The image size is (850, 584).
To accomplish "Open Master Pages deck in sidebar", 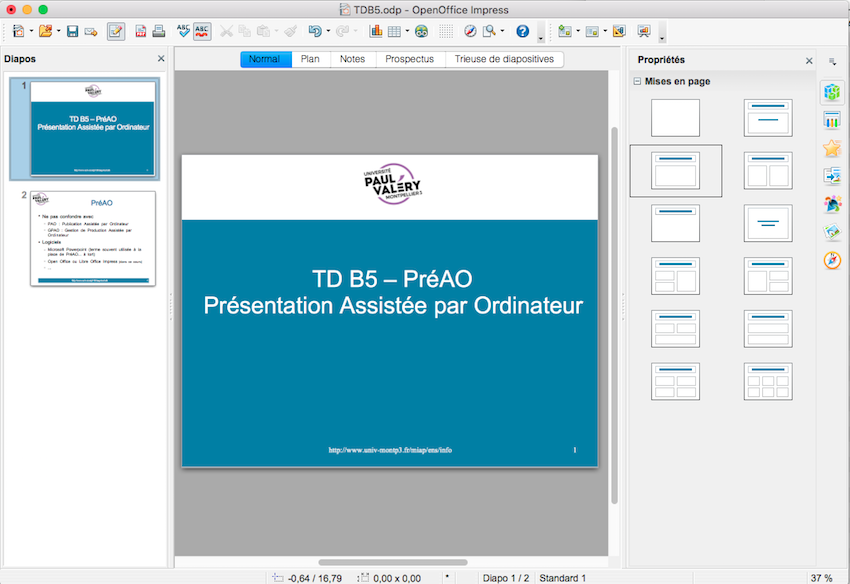I will (832, 120).
